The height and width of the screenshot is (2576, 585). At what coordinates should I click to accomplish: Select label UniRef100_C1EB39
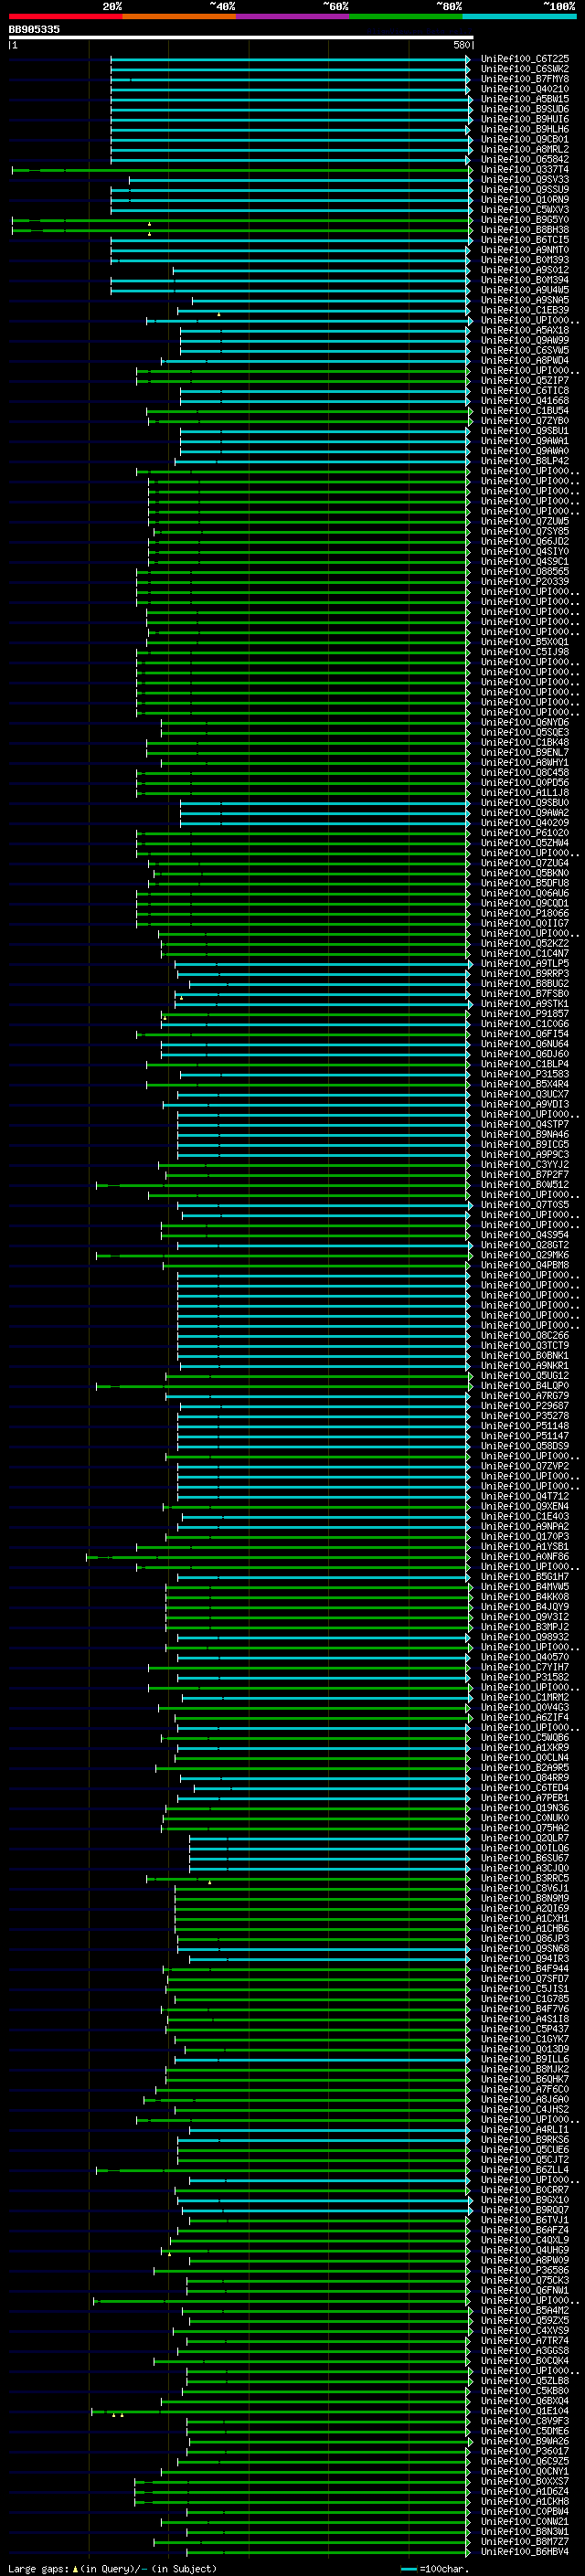524,310
